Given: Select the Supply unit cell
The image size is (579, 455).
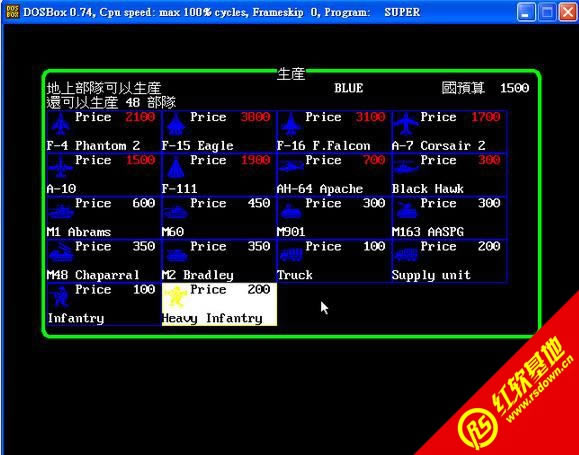Looking at the screenshot, I should click(449, 261).
